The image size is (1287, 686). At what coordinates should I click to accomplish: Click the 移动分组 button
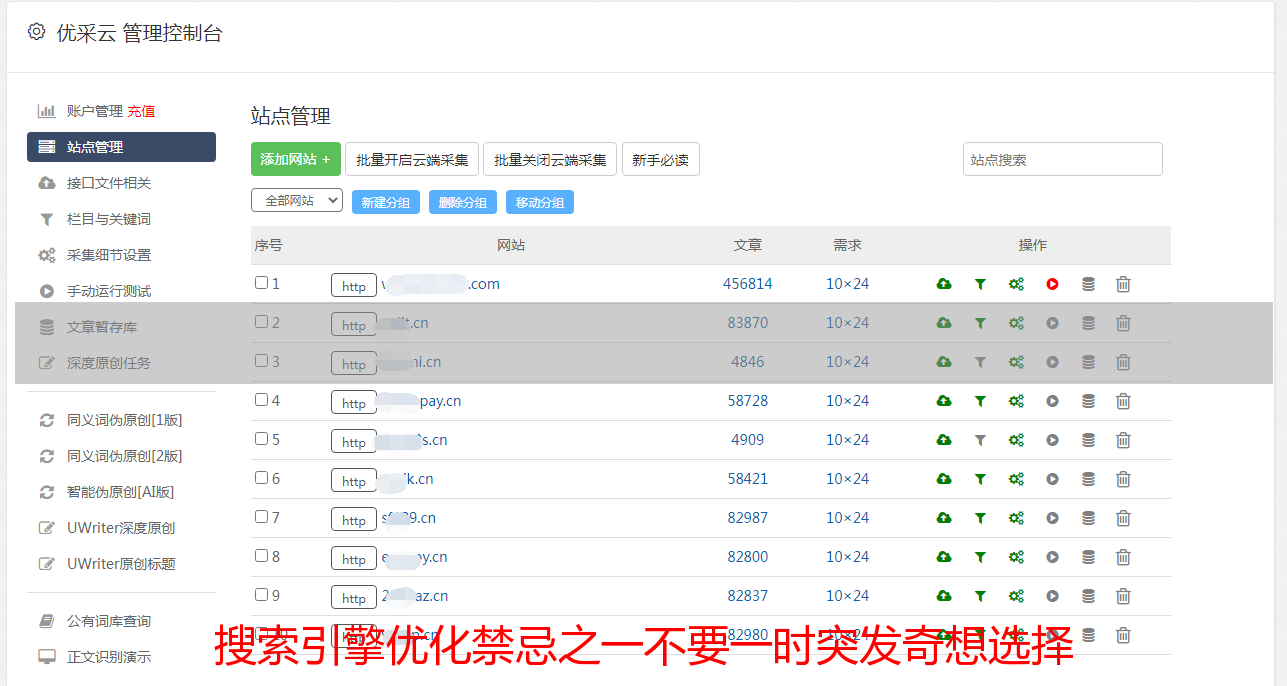(540, 202)
